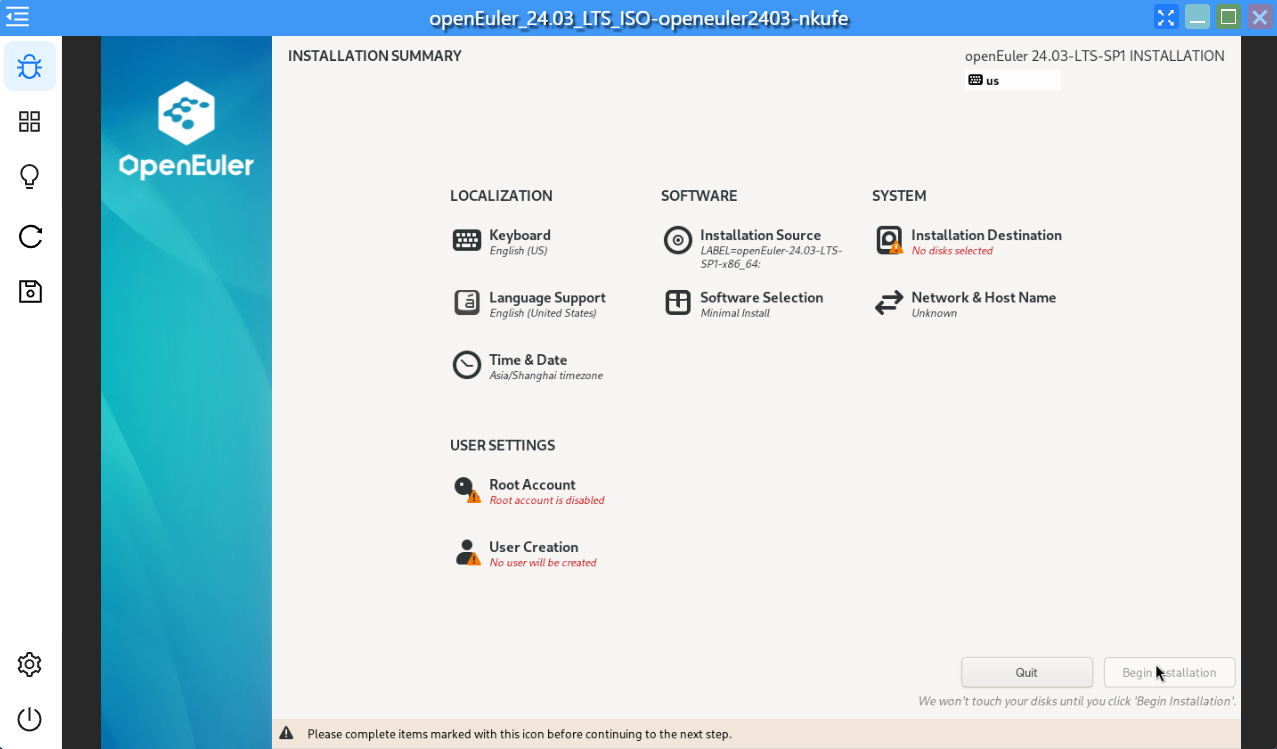This screenshot has width=1277, height=749.
Task: Select the Time & Date label
Action: 528,360
